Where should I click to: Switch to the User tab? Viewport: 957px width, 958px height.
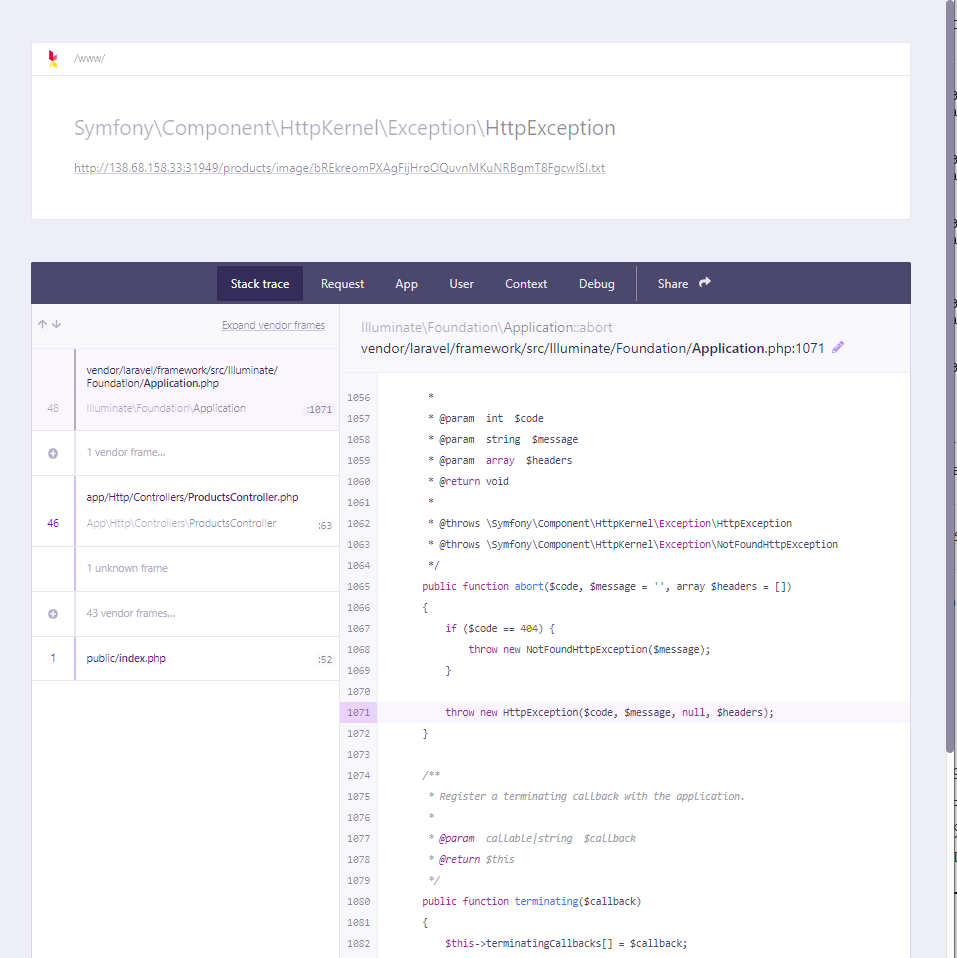click(461, 283)
